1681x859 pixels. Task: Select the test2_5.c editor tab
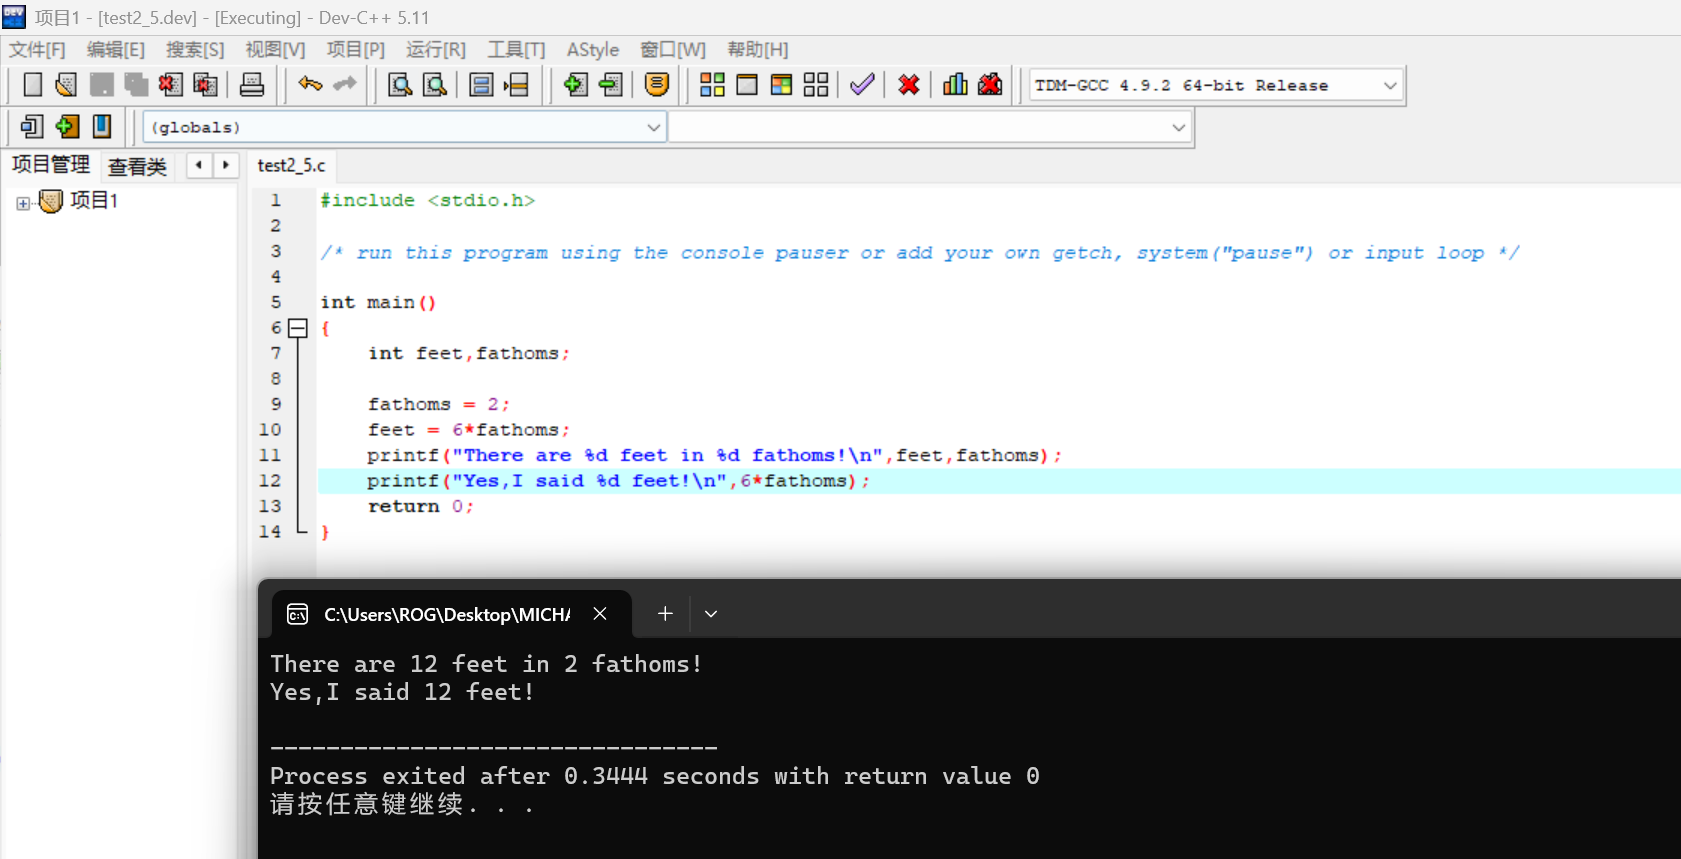[291, 165]
